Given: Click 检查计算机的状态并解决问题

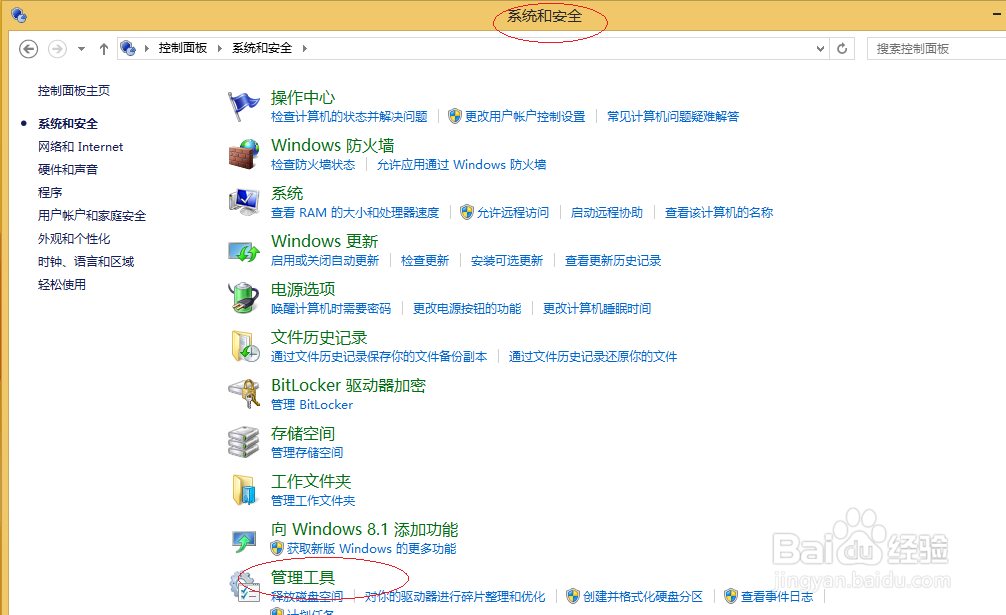Looking at the screenshot, I should pos(349,116).
